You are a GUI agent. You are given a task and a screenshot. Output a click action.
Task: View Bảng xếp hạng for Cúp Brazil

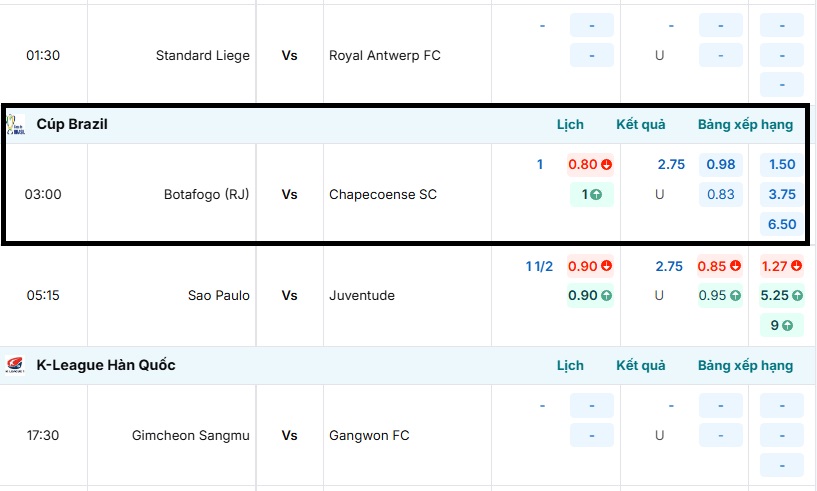coord(745,125)
